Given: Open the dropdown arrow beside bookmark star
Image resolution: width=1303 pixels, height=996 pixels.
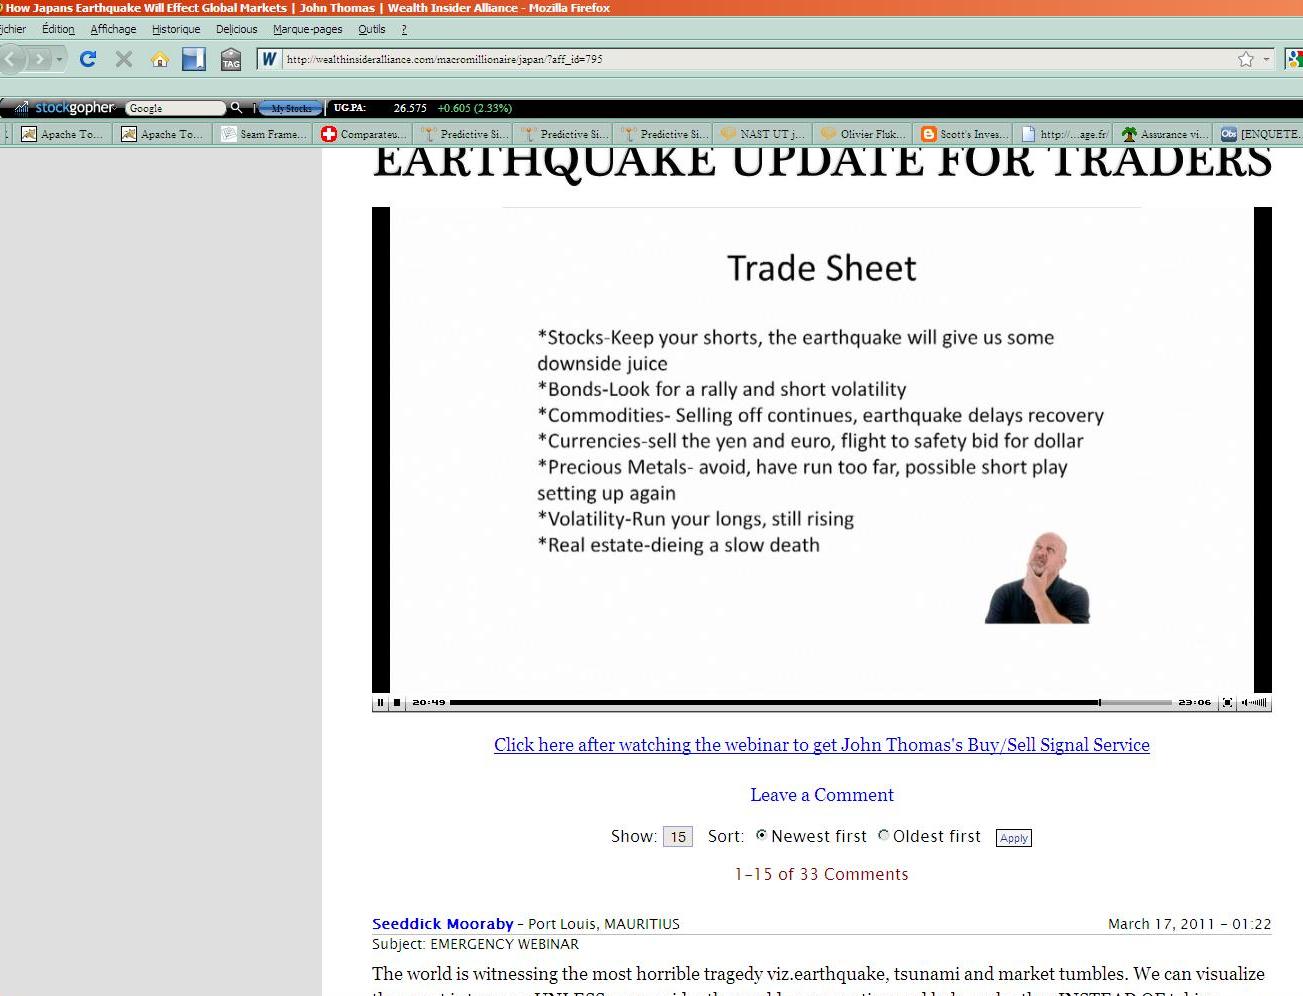Looking at the screenshot, I should pyautogui.click(x=1266, y=59).
